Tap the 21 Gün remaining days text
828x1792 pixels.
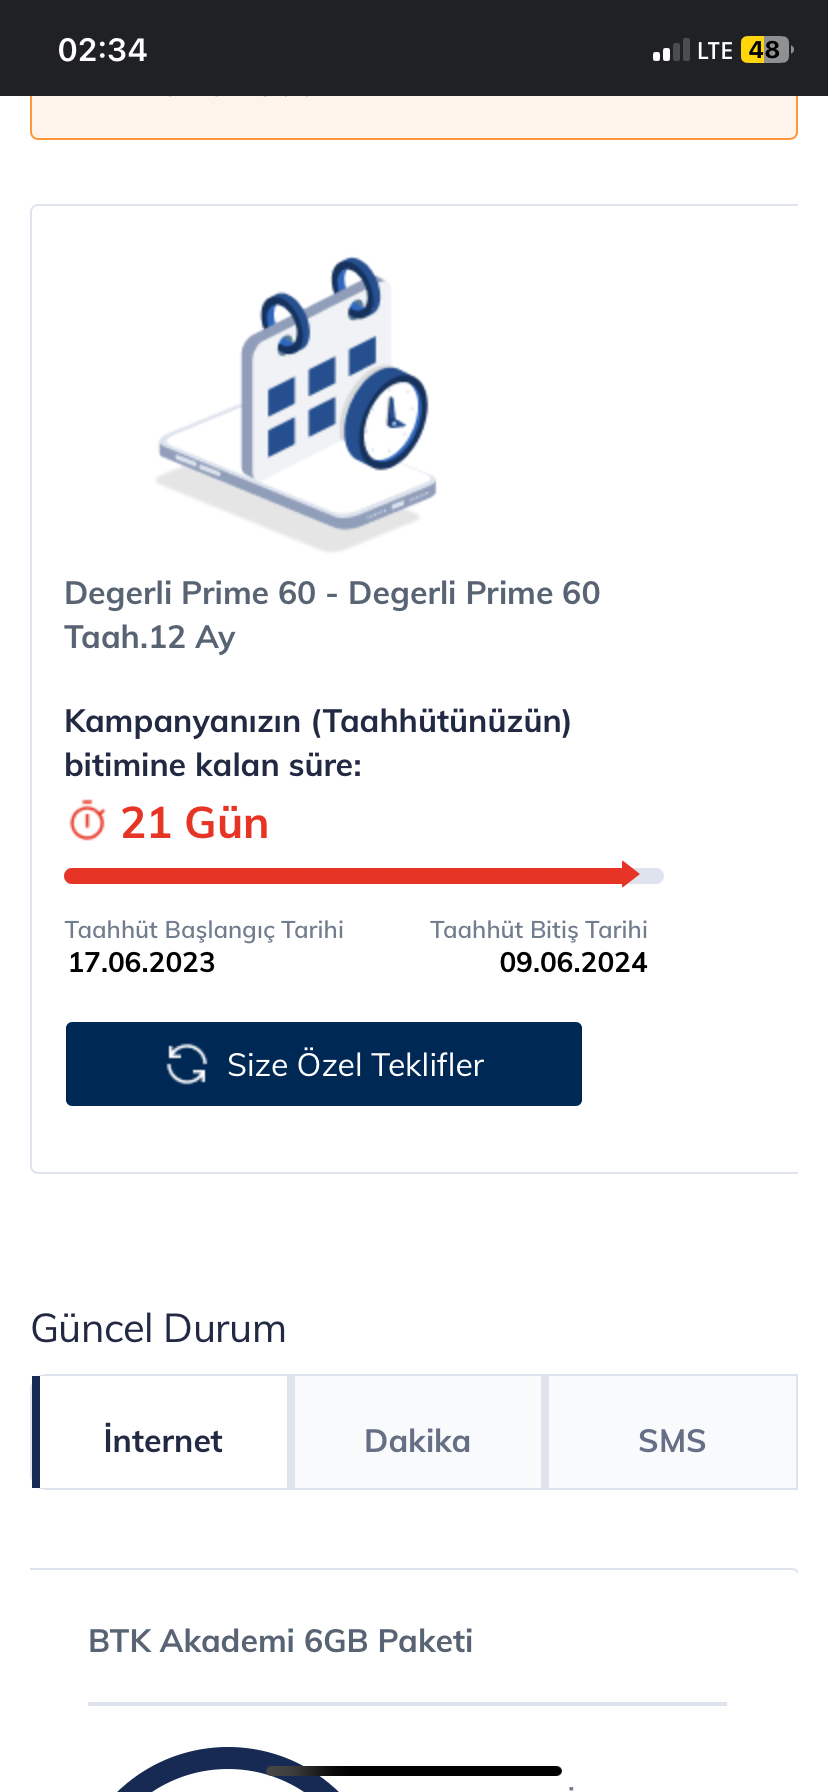tap(195, 823)
